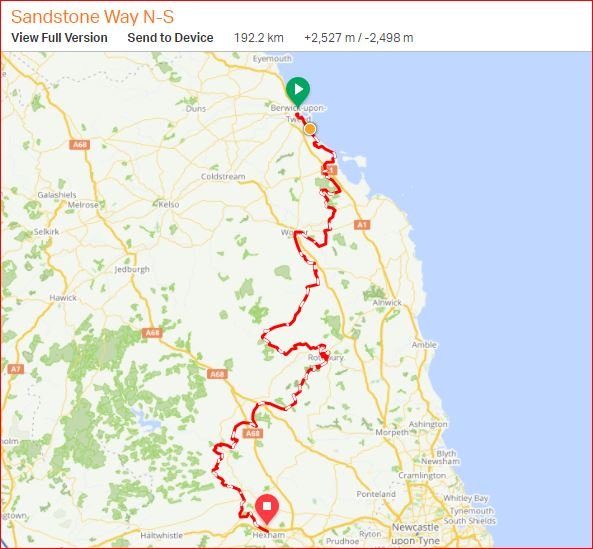Click the red route end marker
Image resolution: width=593 pixels, height=549 pixels.
[x=267, y=507]
